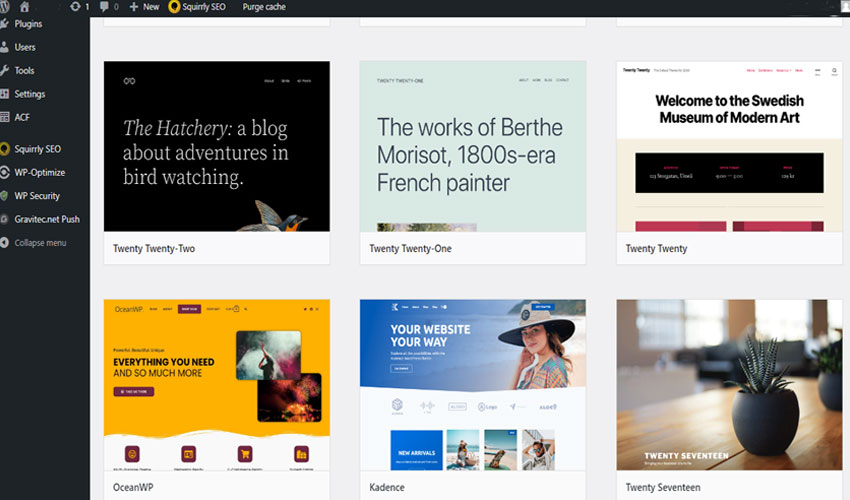Select the Twenty Seventeen theme screenshot
The width and height of the screenshot is (850, 500).
729,385
